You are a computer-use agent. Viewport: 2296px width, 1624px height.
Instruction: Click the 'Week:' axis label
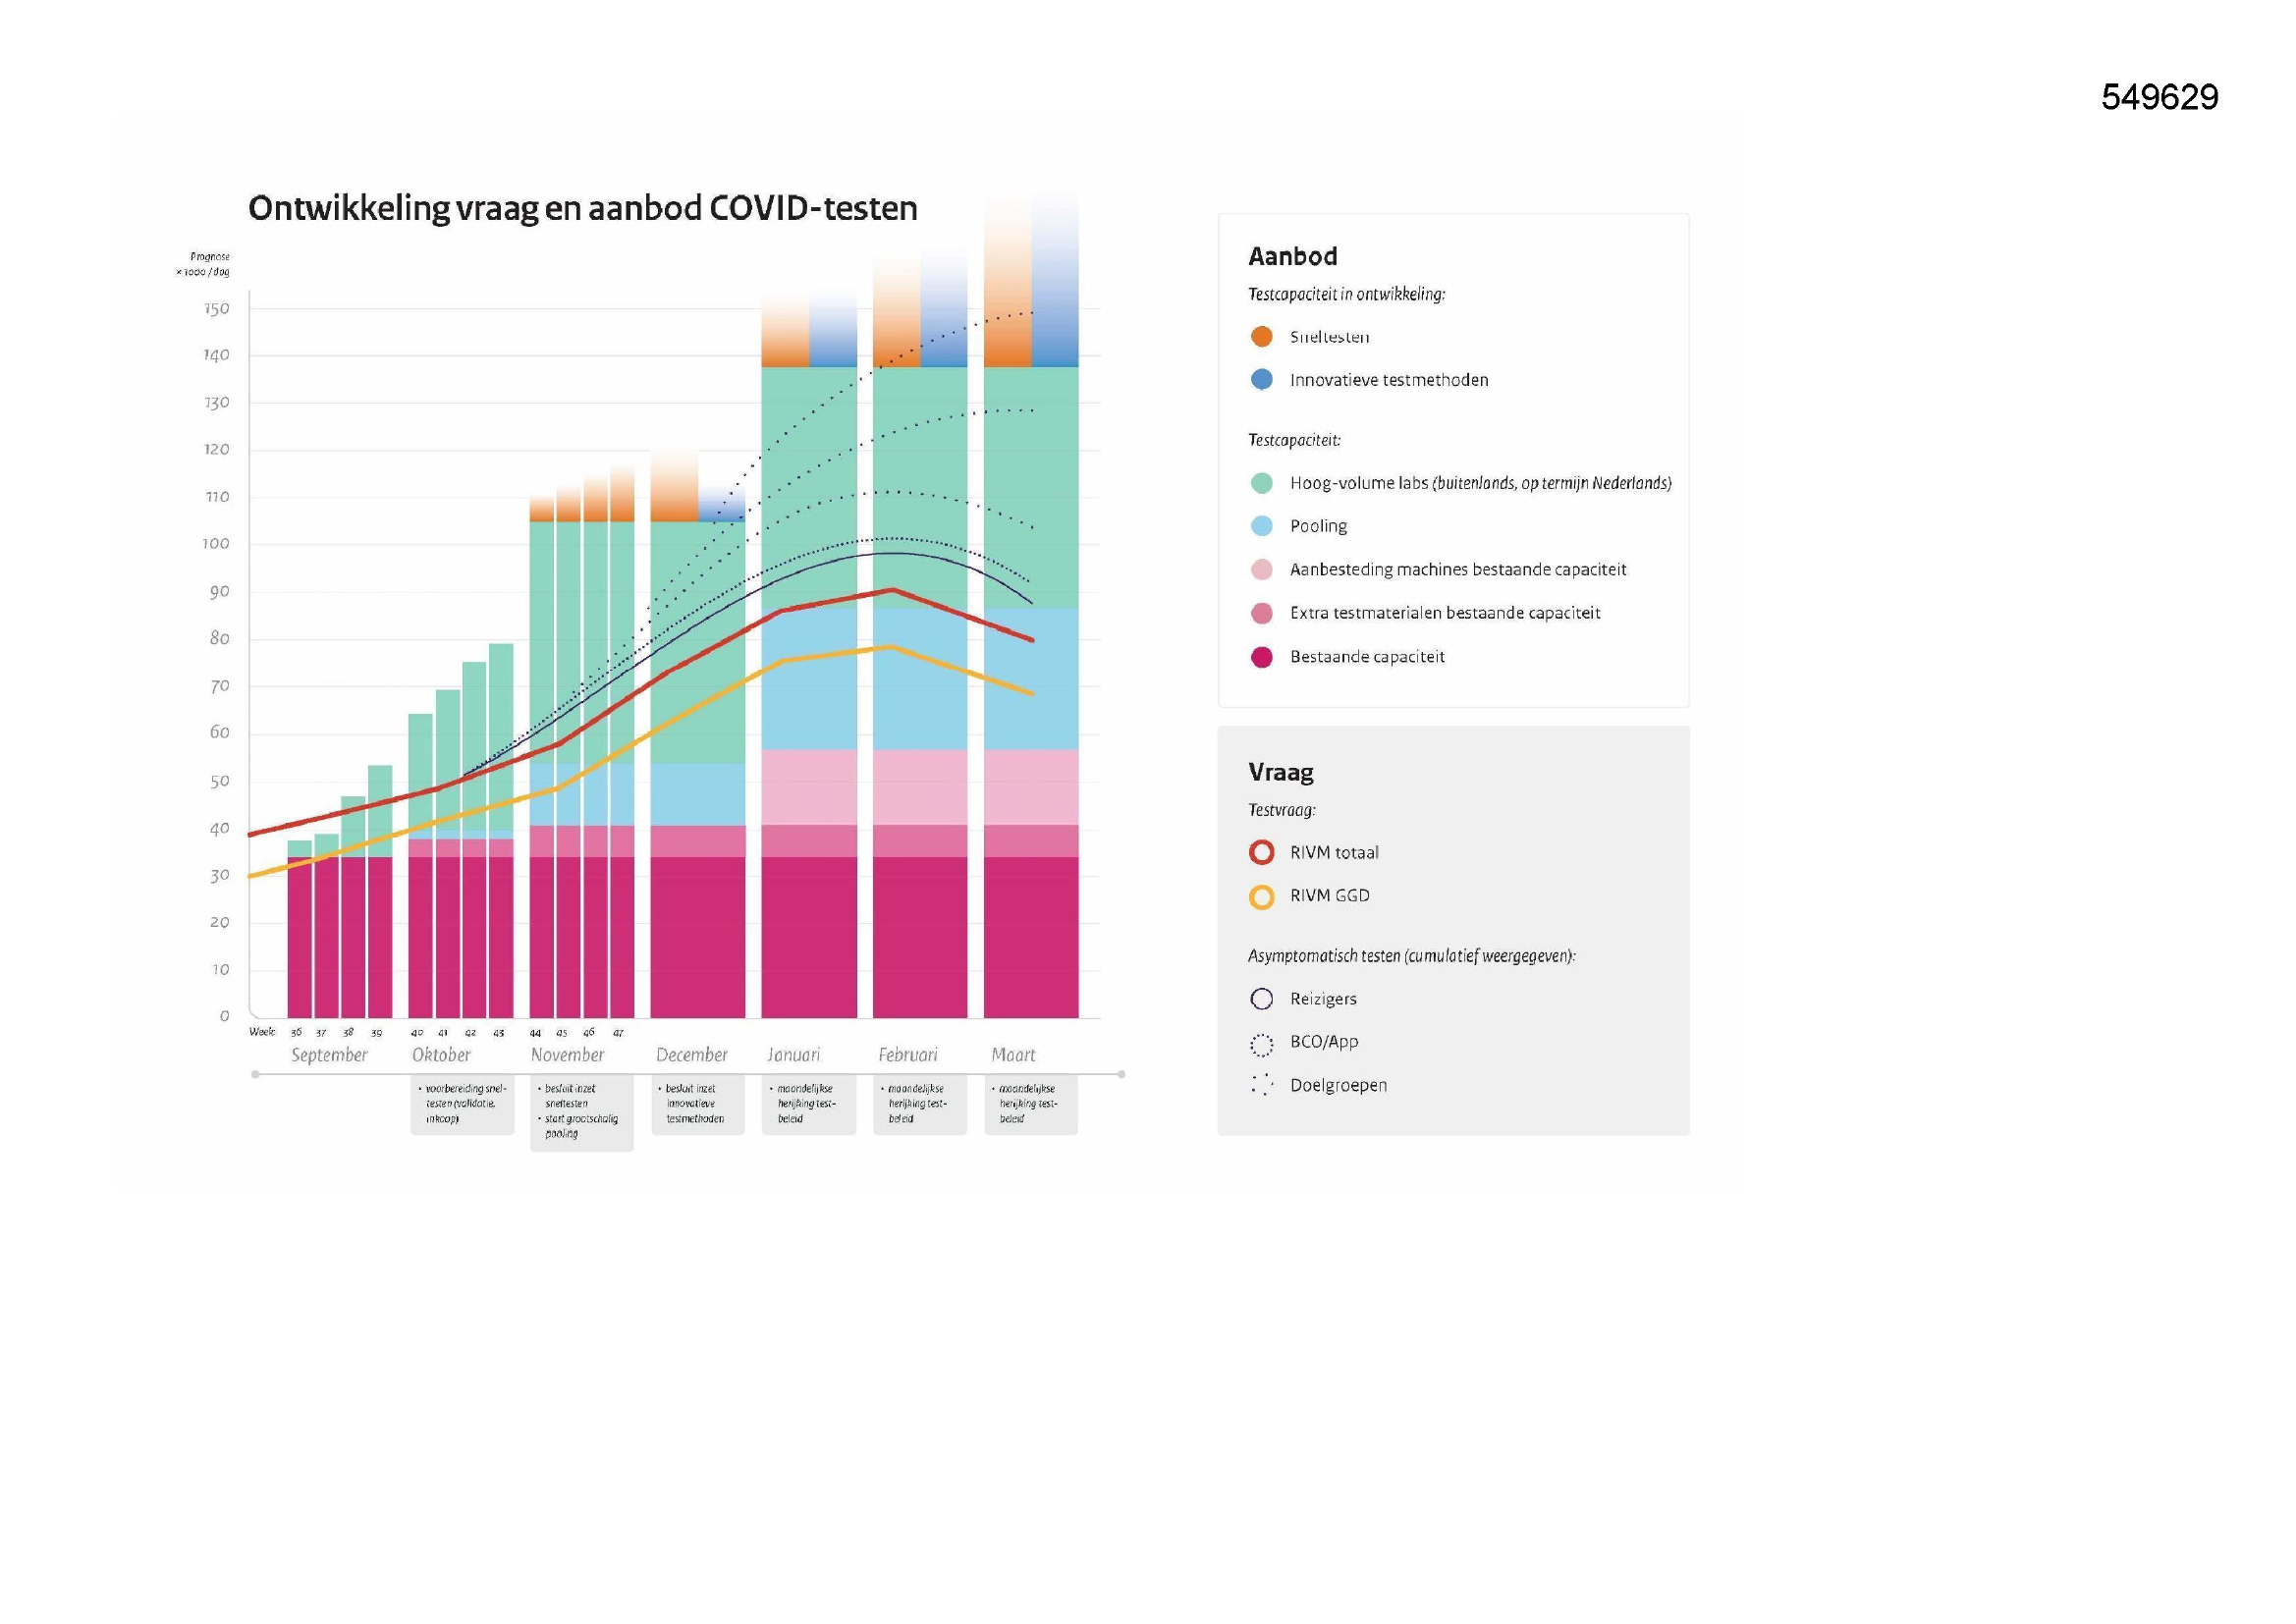262,1031
